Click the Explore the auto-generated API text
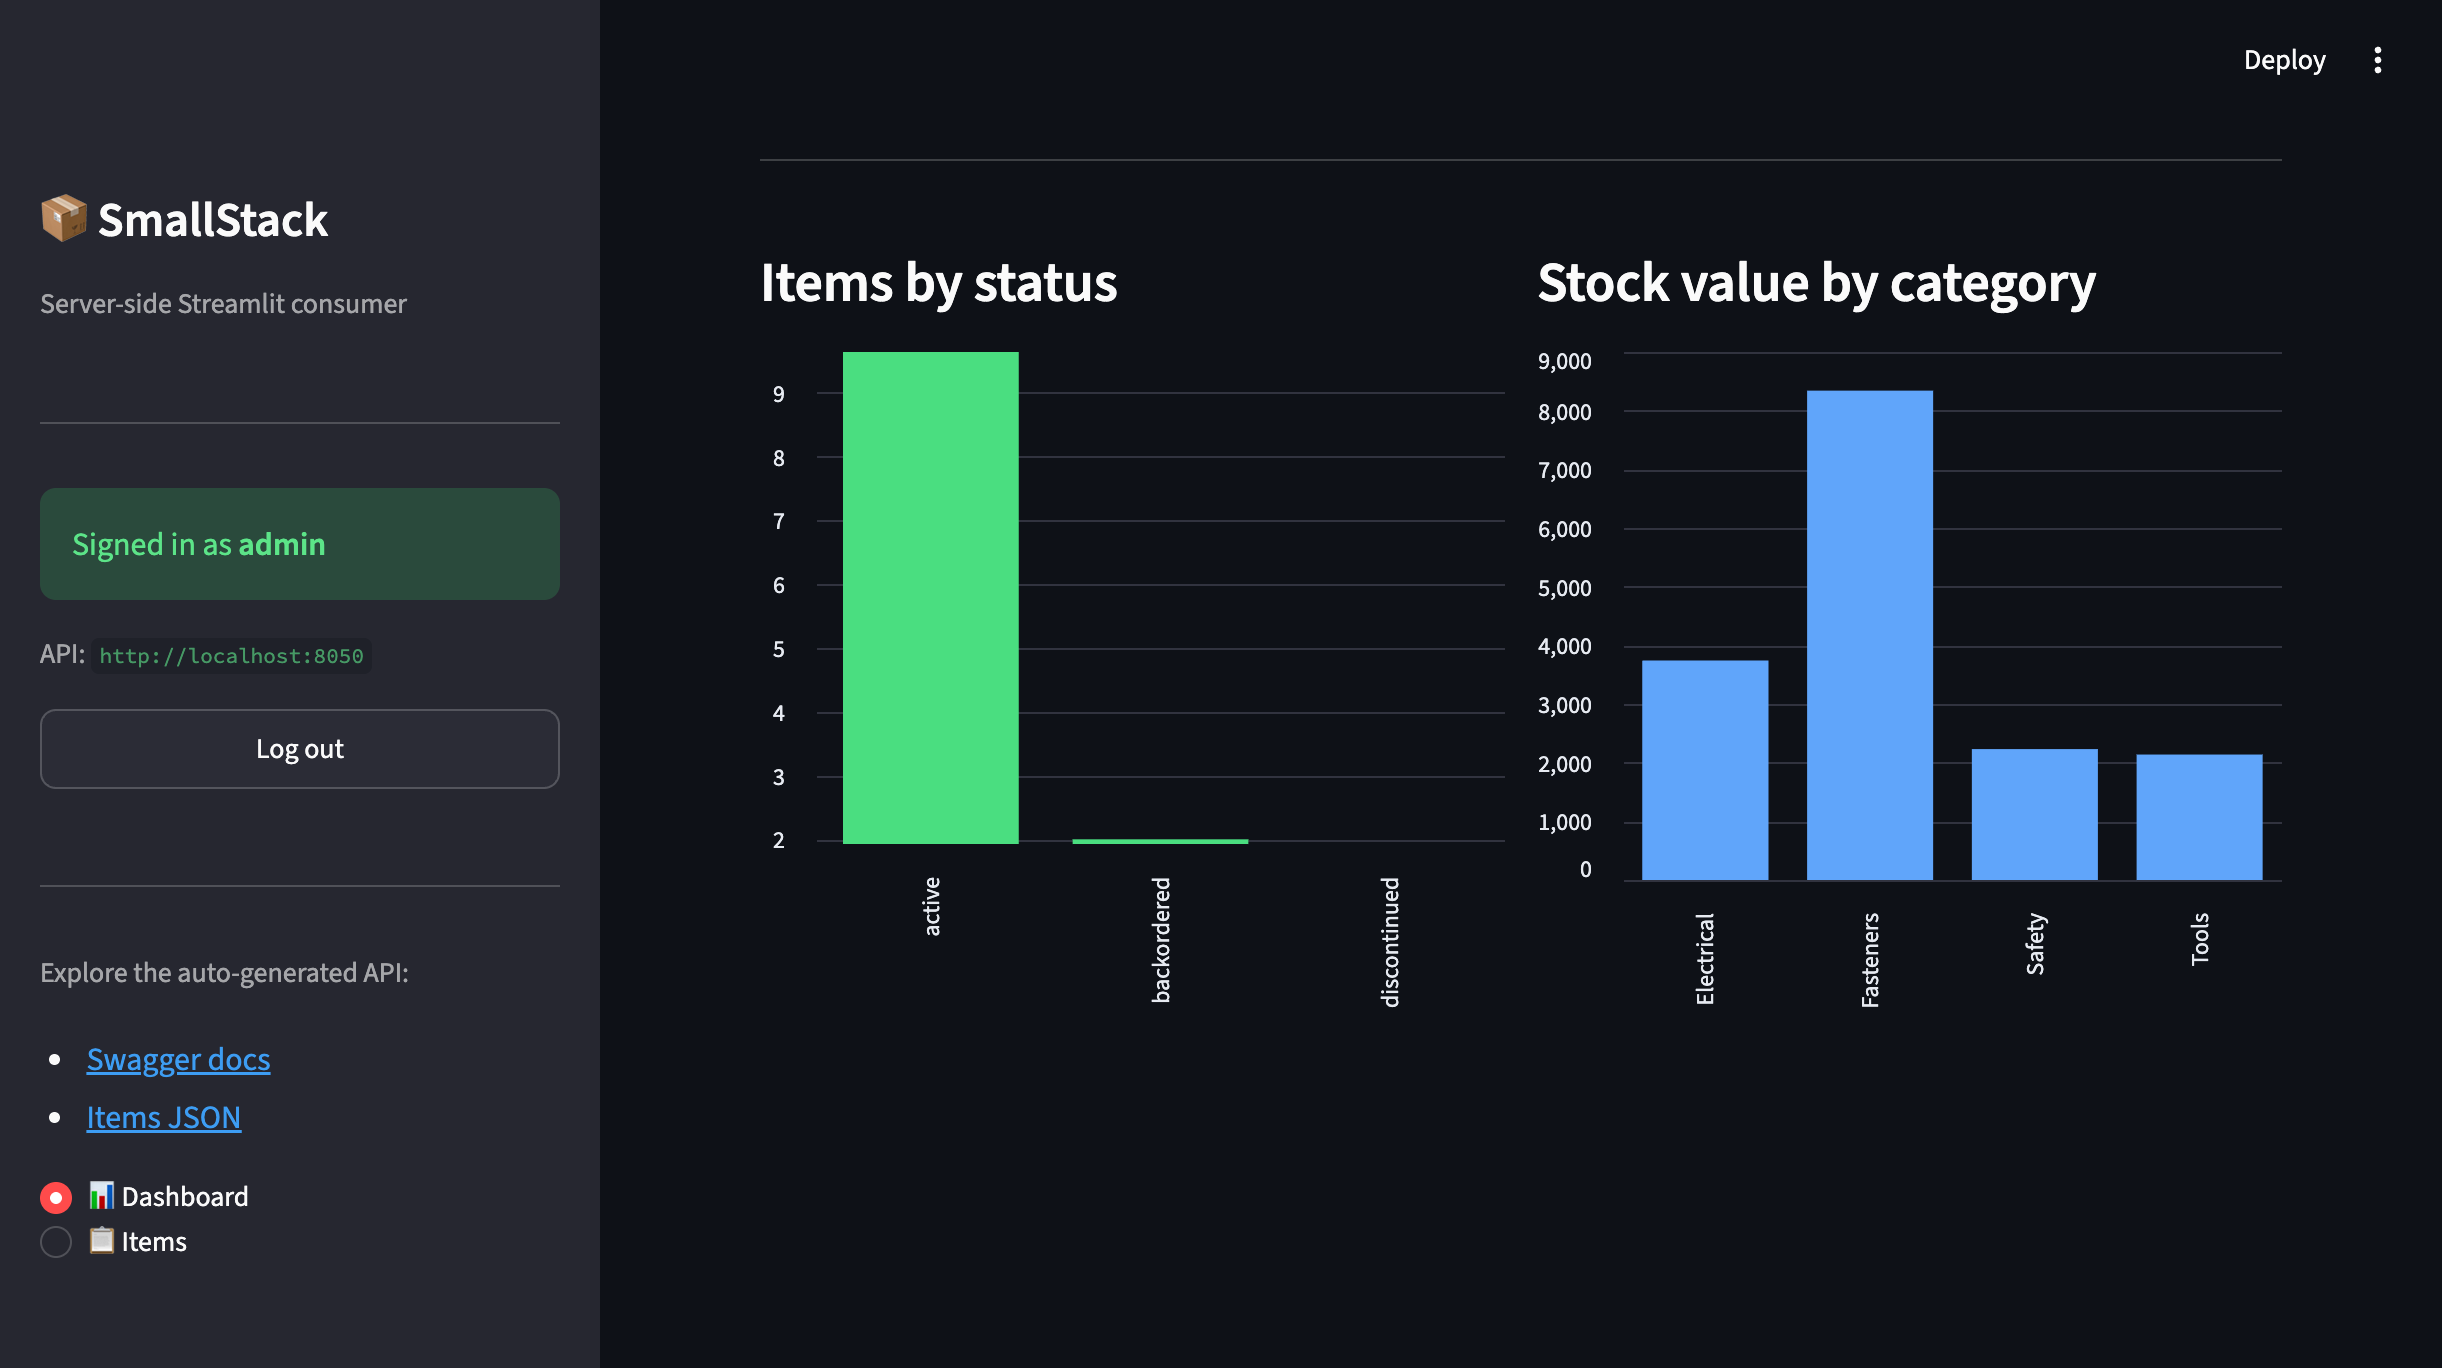Screen dimensions: 2442x1368 [224, 973]
